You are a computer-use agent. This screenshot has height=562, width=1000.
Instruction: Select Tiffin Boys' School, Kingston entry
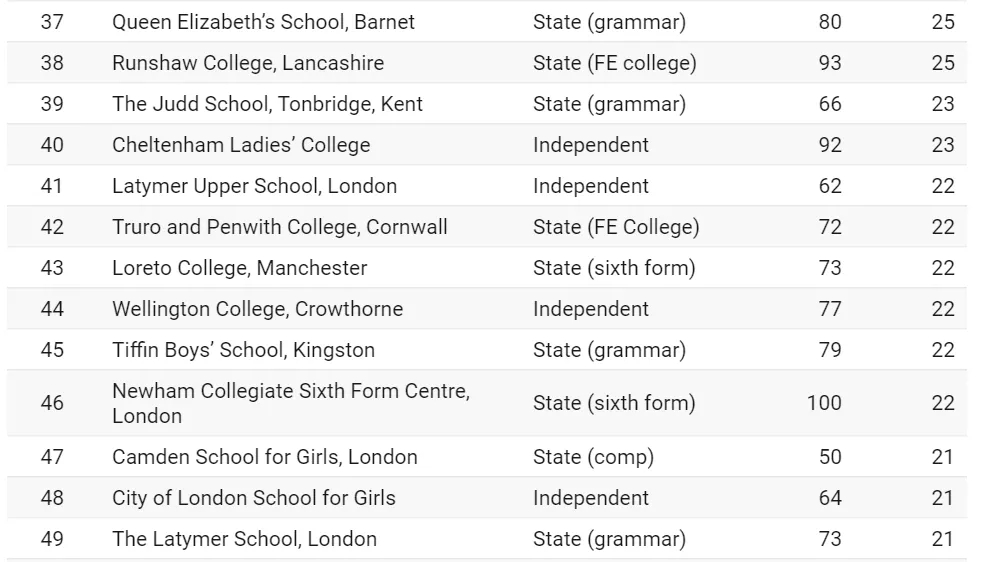[x=244, y=350]
